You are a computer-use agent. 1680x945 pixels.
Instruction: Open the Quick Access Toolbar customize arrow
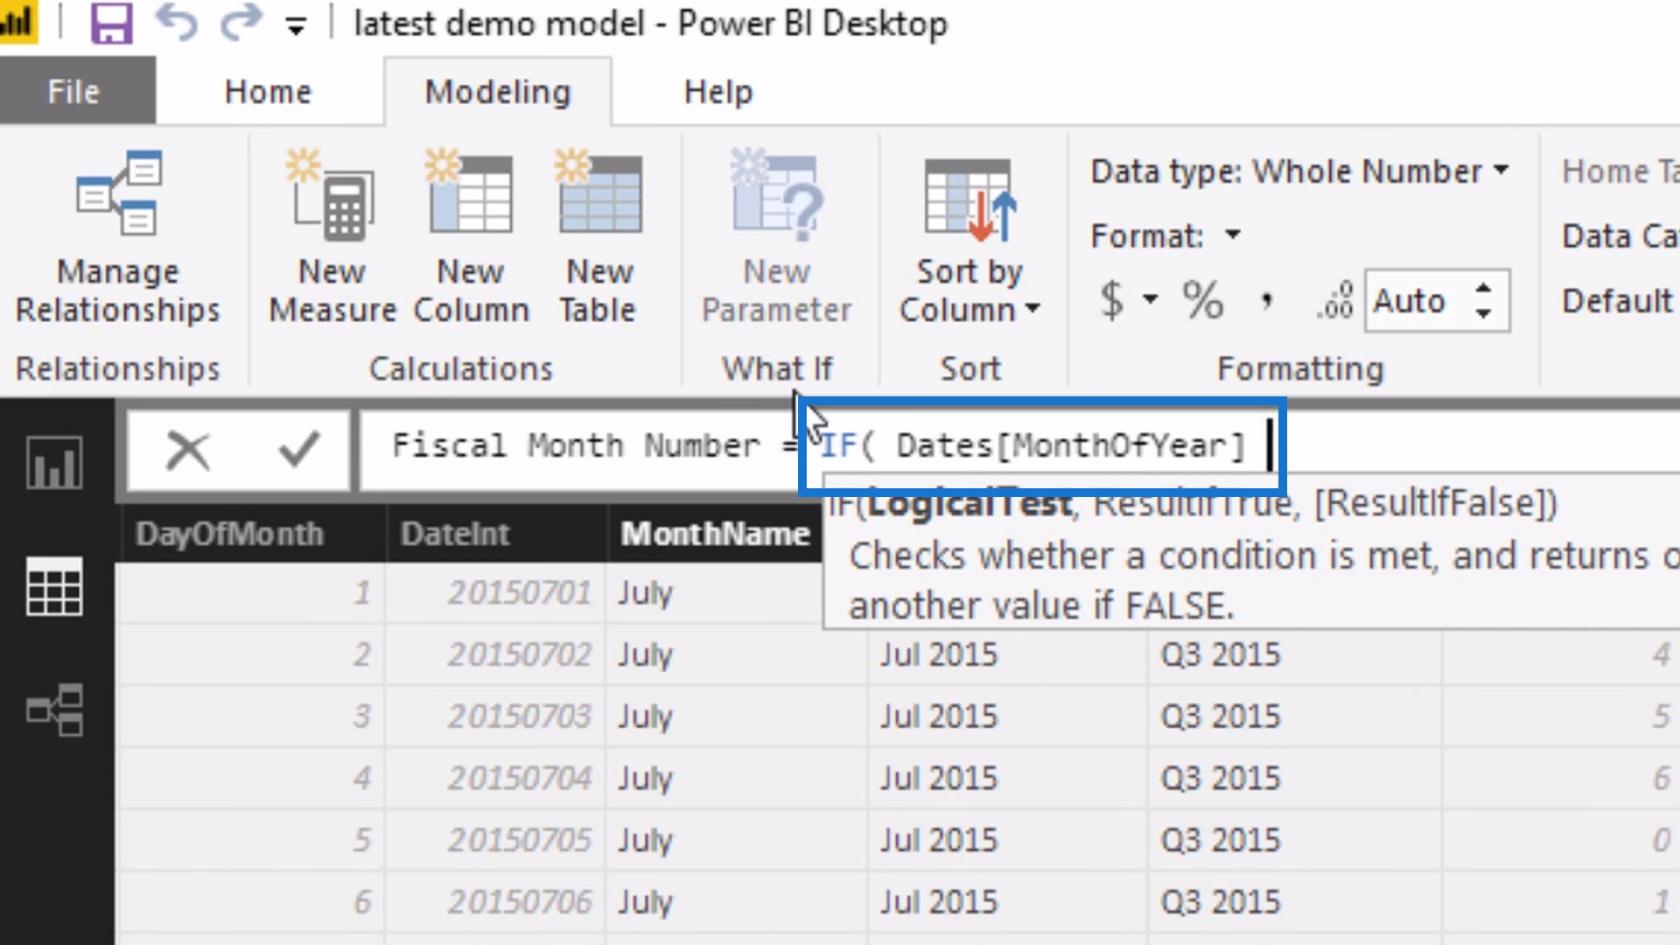click(295, 26)
